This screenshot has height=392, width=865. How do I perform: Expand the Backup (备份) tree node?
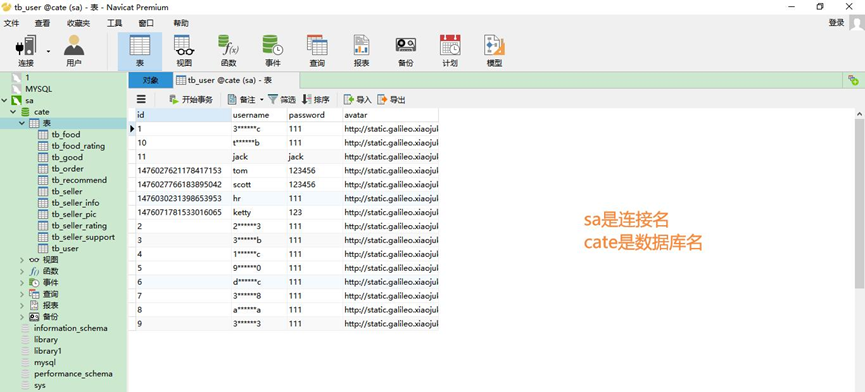coord(22,316)
